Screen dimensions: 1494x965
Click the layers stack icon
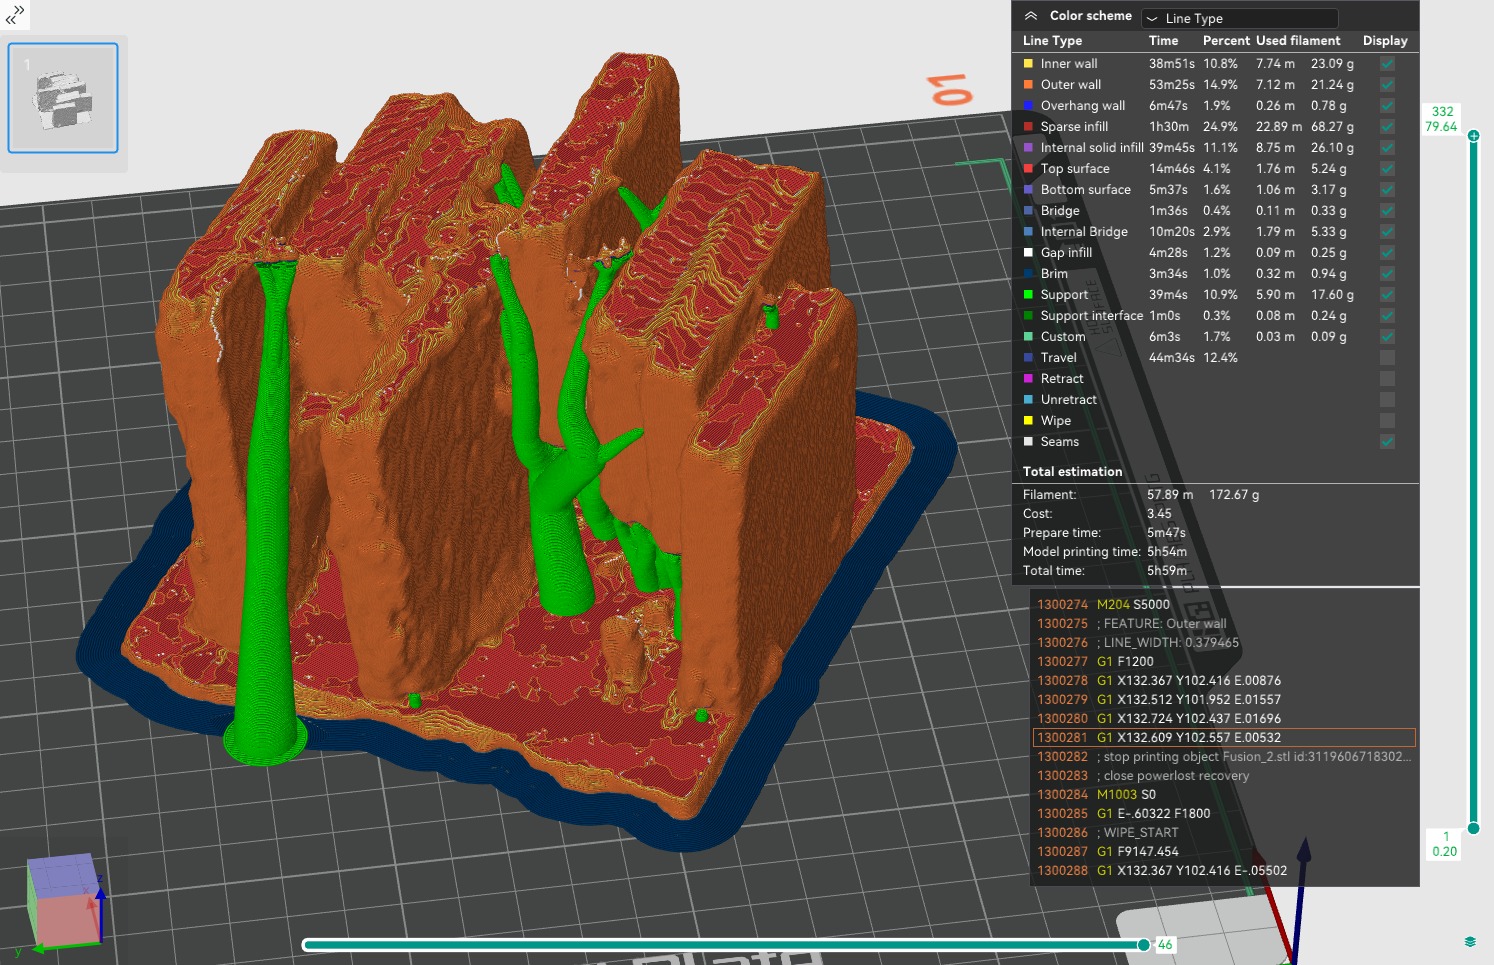pyautogui.click(x=1470, y=942)
